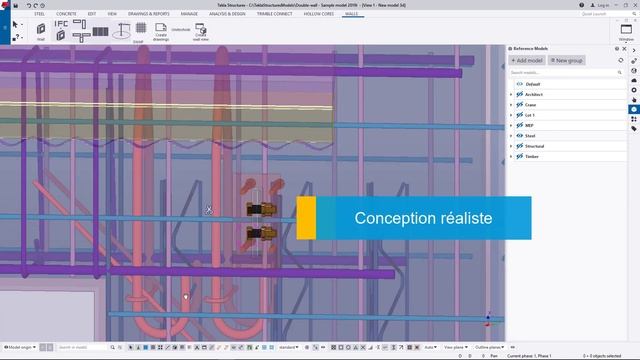
Task: Open the Model origin dropdown
Action: tap(20, 347)
